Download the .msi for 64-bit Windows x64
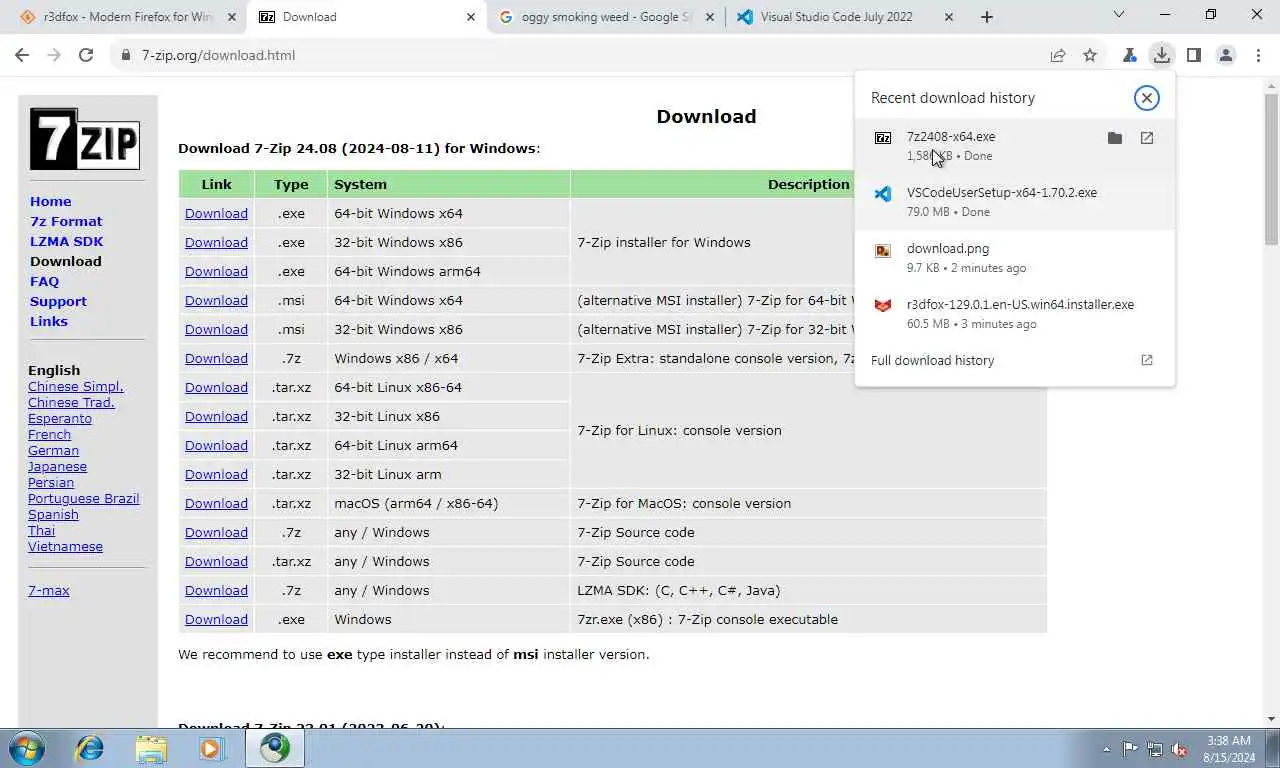Image resolution: width=1280 pixels, height=768 pixels. pyautogui.click(x=216, y=300)
